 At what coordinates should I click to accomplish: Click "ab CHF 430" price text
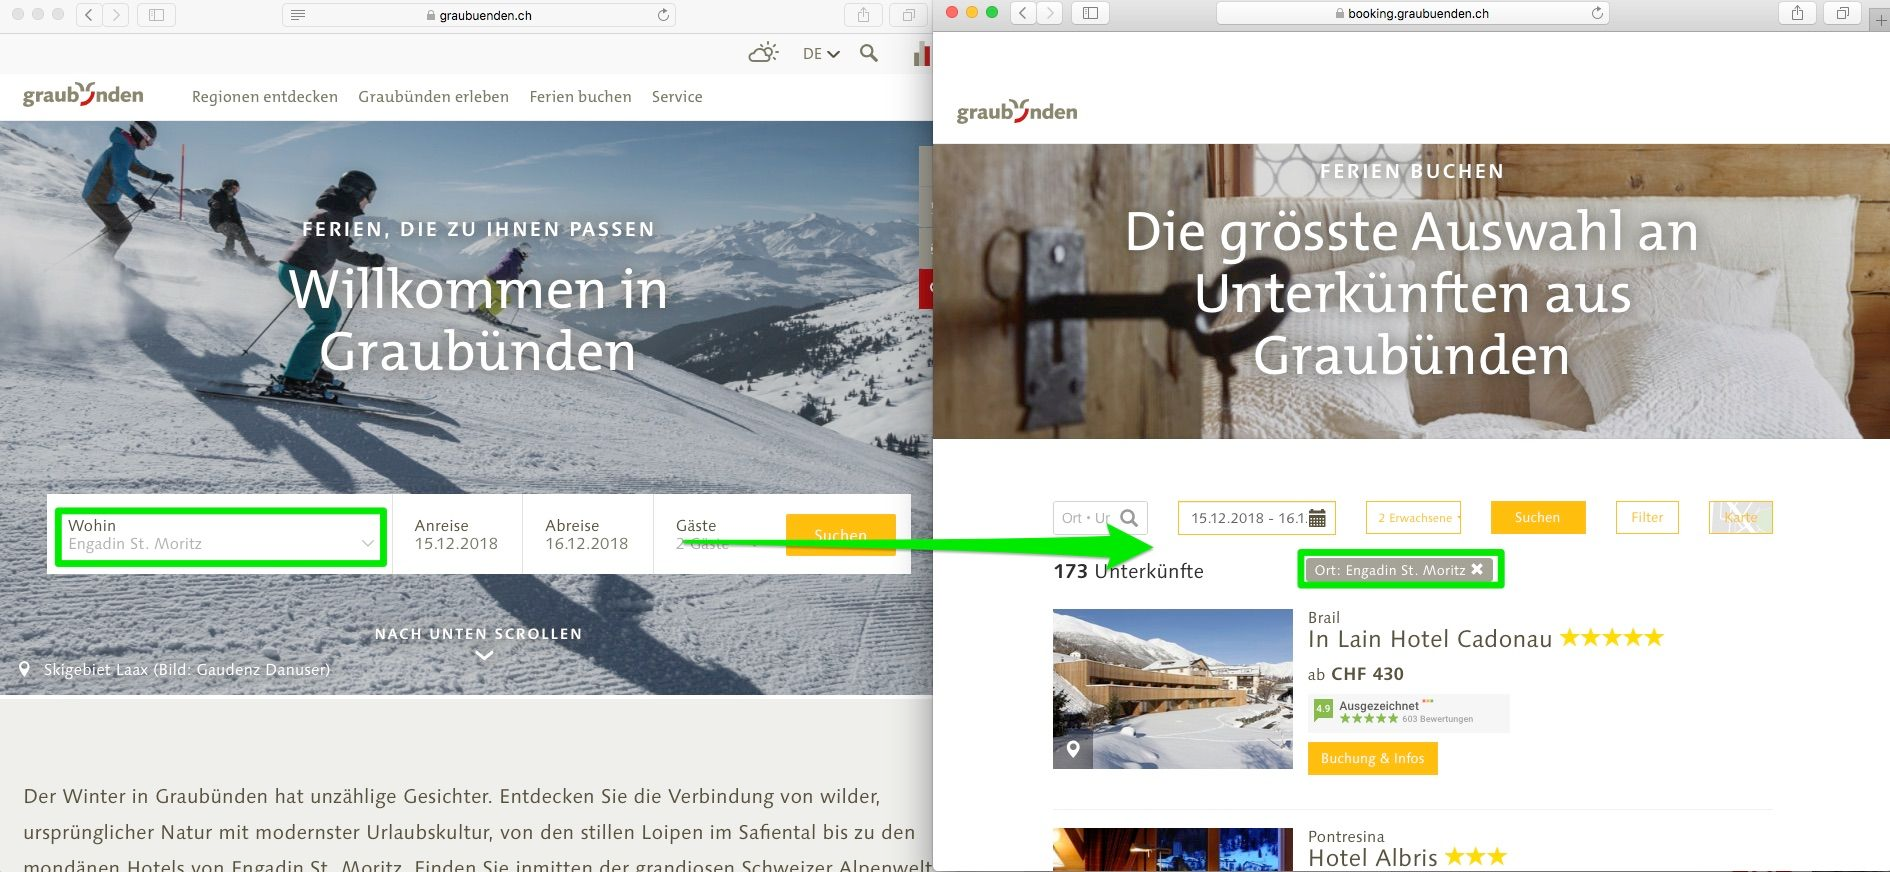(1356, 674)
